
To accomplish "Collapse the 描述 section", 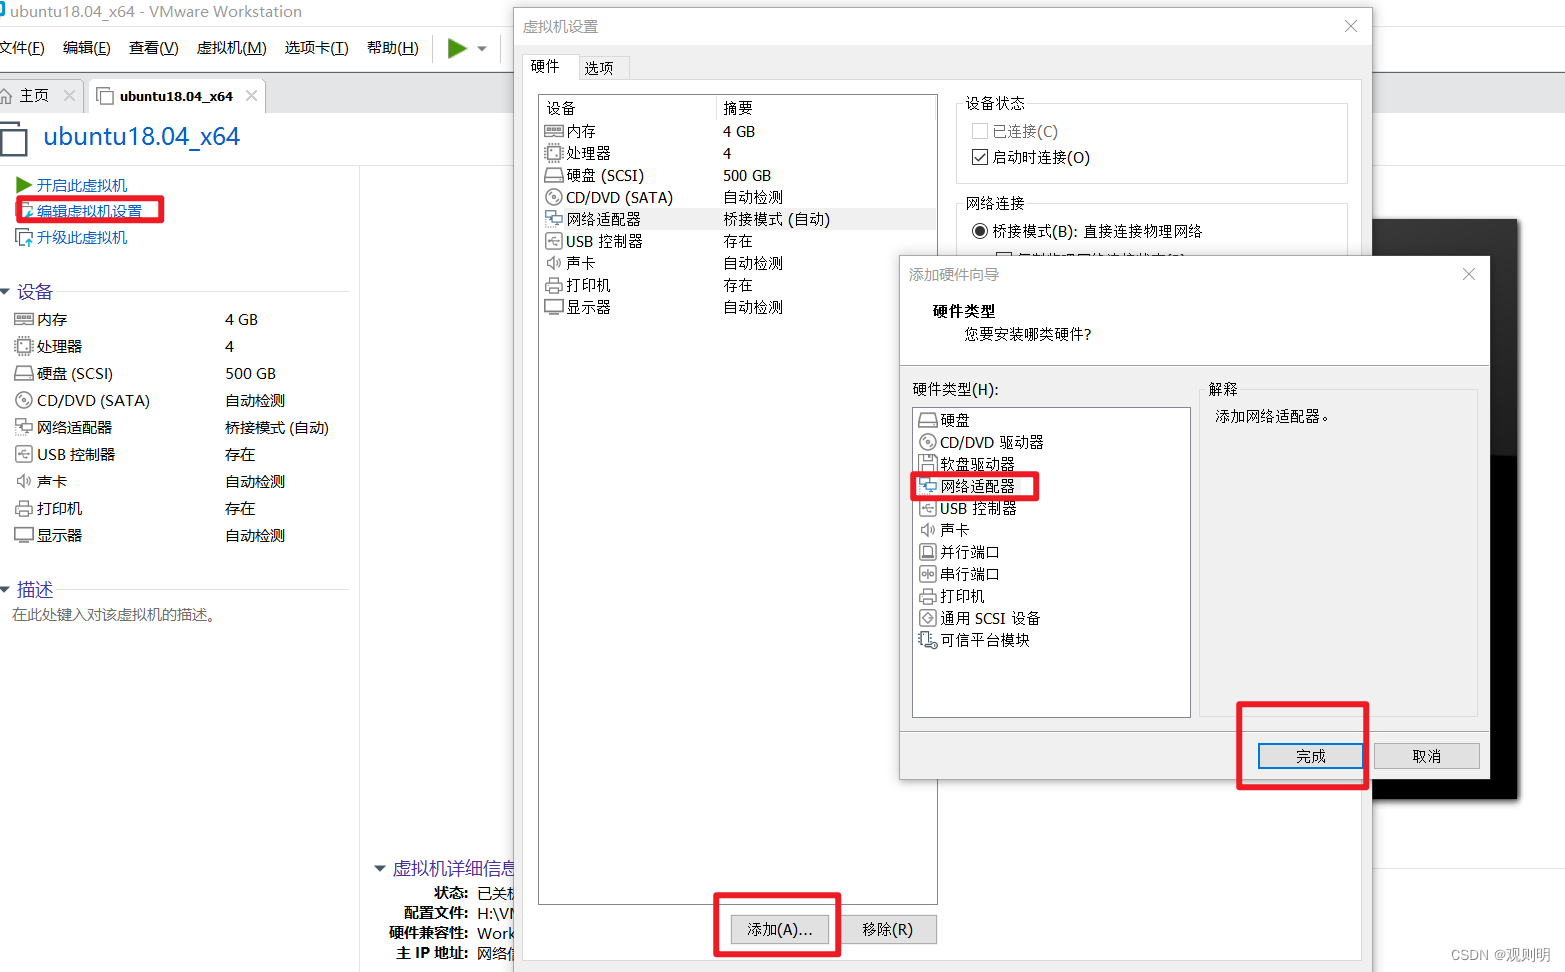I will (x=5, y=590).
